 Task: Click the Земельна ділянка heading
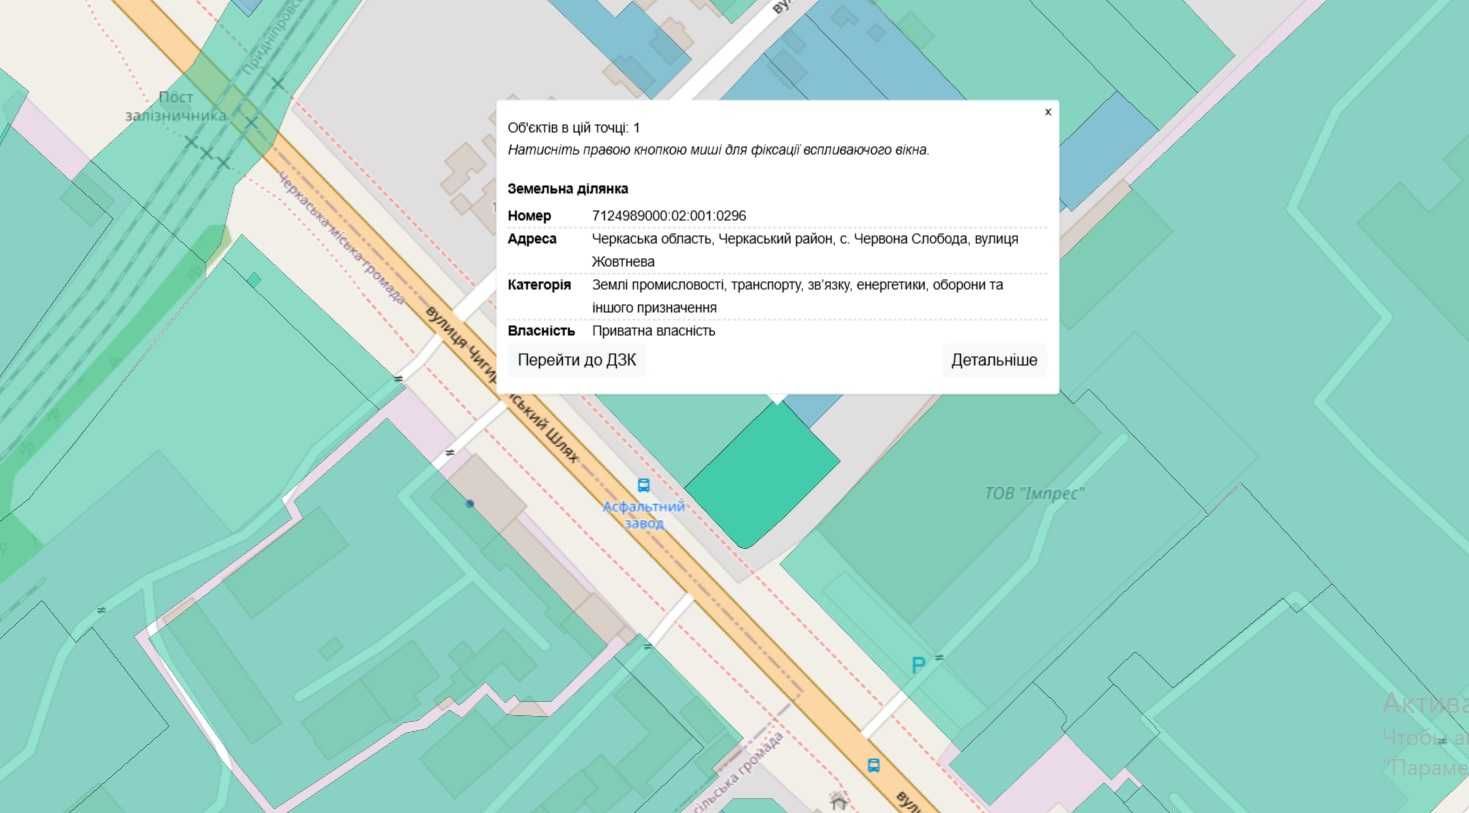pos(568,188)
